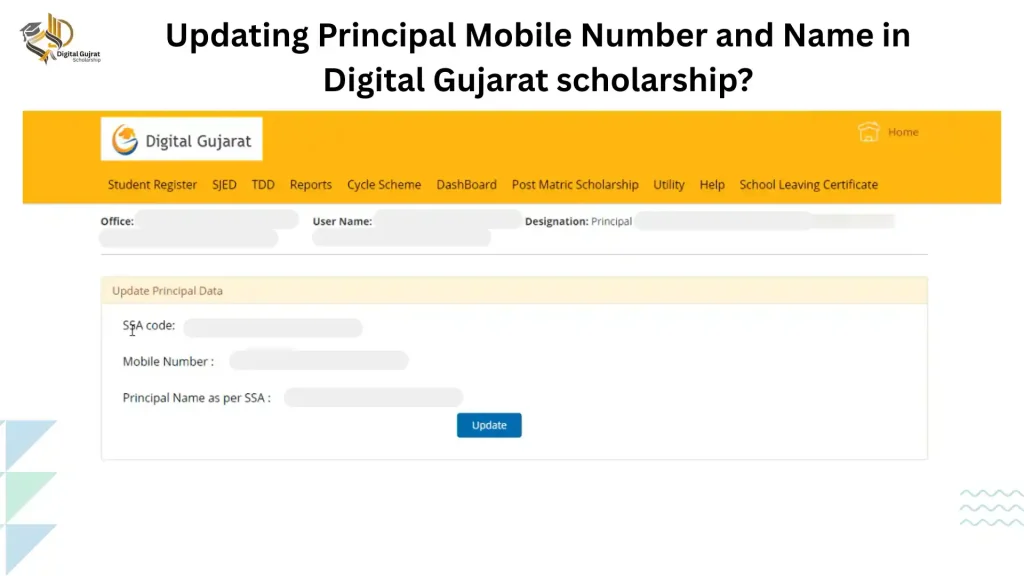Click the Digital Gujarat Scholarship graduation cap logo

(58, 39)
